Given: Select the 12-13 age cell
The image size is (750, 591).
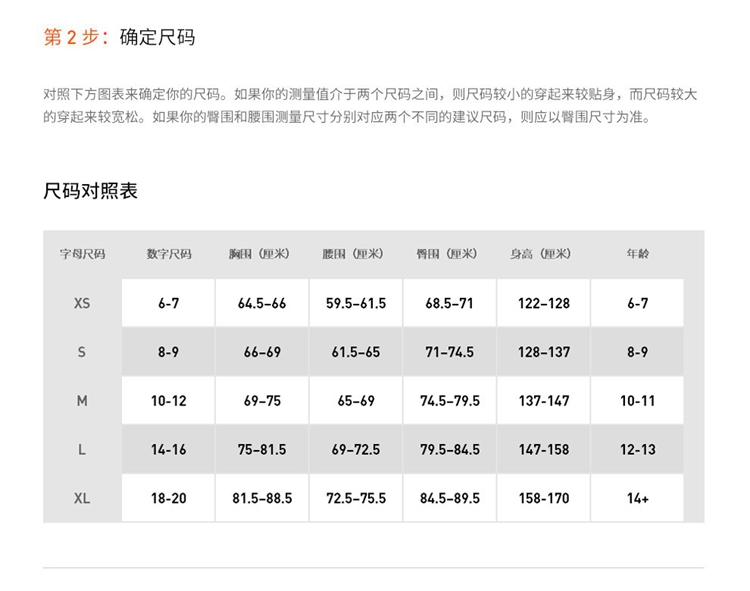Looking at the screenshot, I should (637, 450).
